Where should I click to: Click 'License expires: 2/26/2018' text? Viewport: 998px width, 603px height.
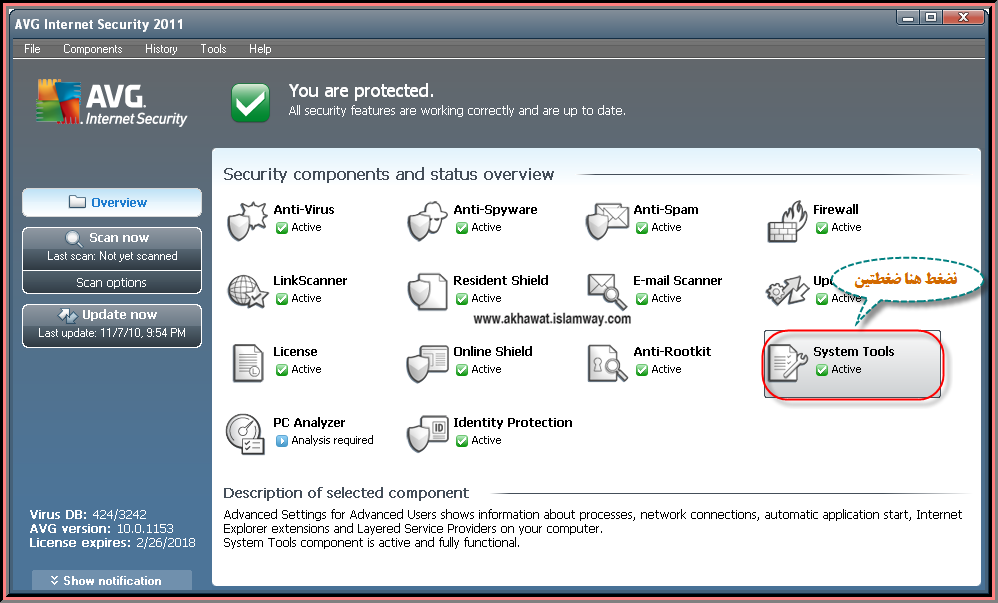[x=112, y=543]
